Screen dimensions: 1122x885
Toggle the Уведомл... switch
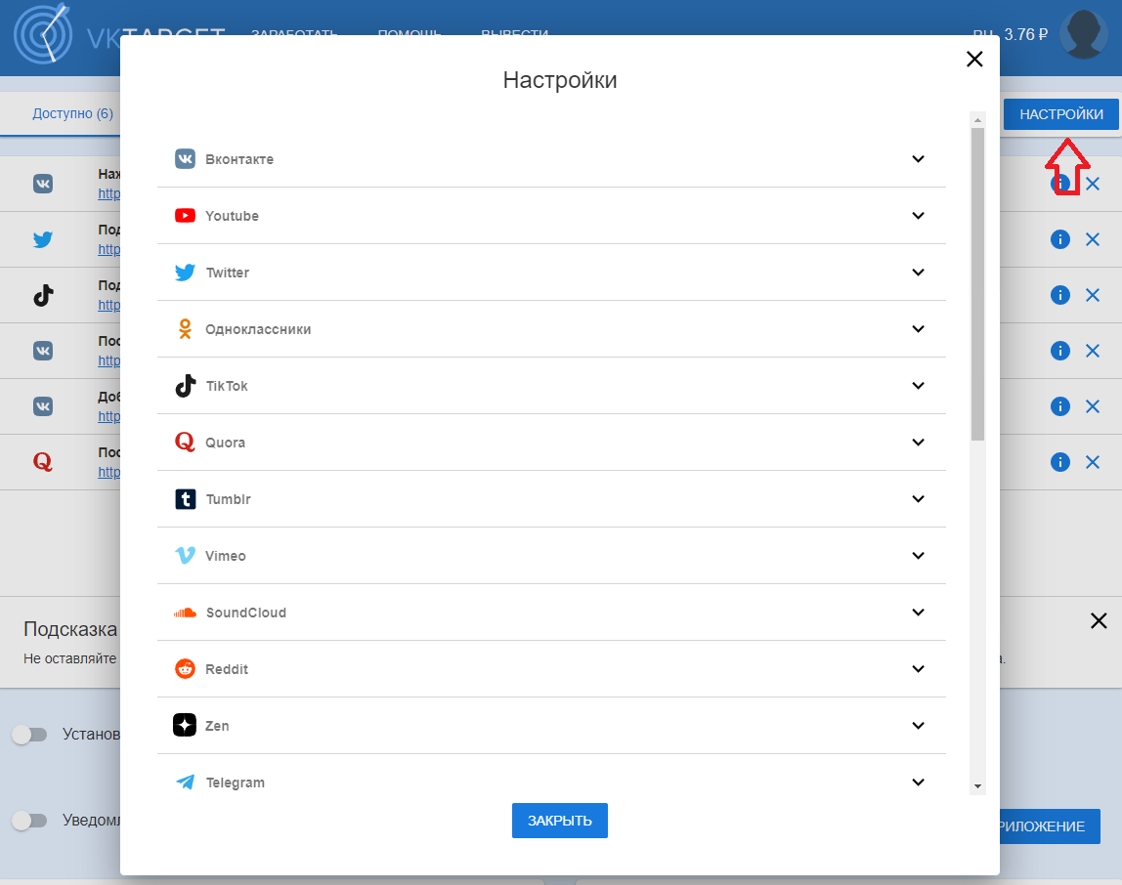29,820
